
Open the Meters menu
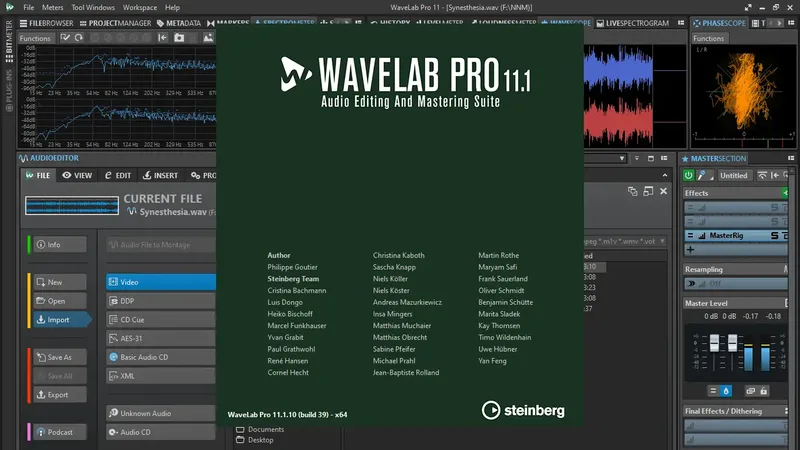tap(53, 8)
